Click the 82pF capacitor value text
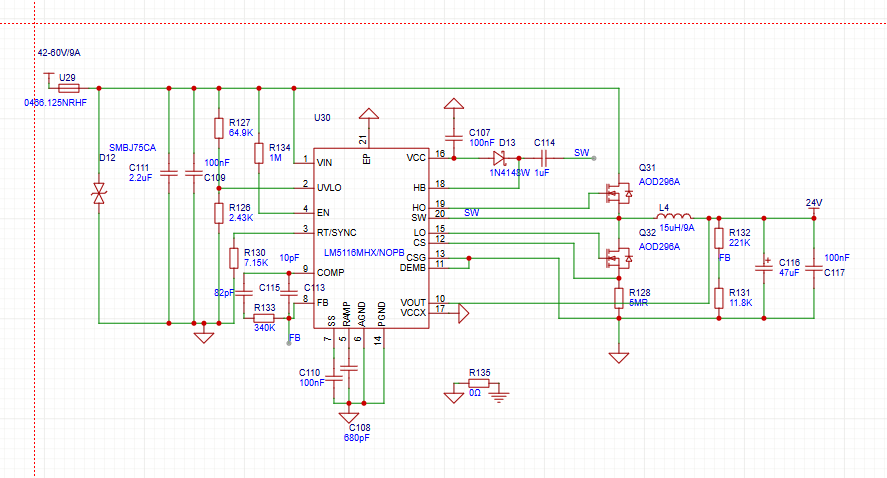The width and height of the screenshot is (887, 478). pos(224,293)
